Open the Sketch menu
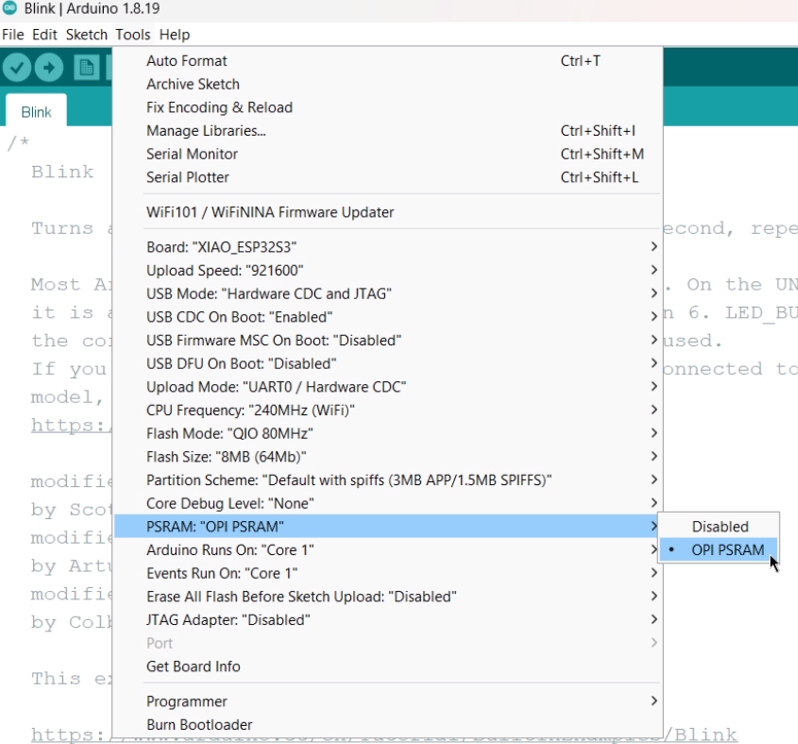Screen dimensions: 798x744 (x=87, y=34)
